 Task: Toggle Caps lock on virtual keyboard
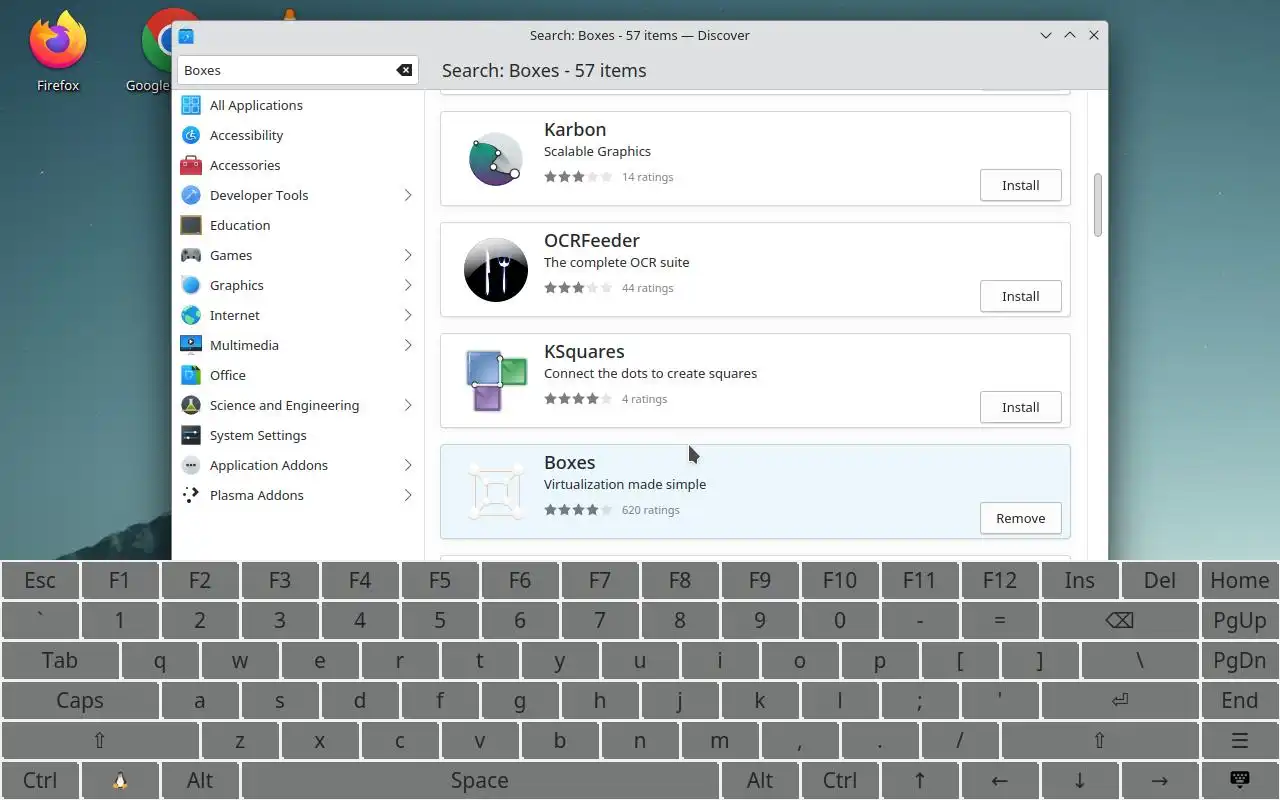point(80,700)
